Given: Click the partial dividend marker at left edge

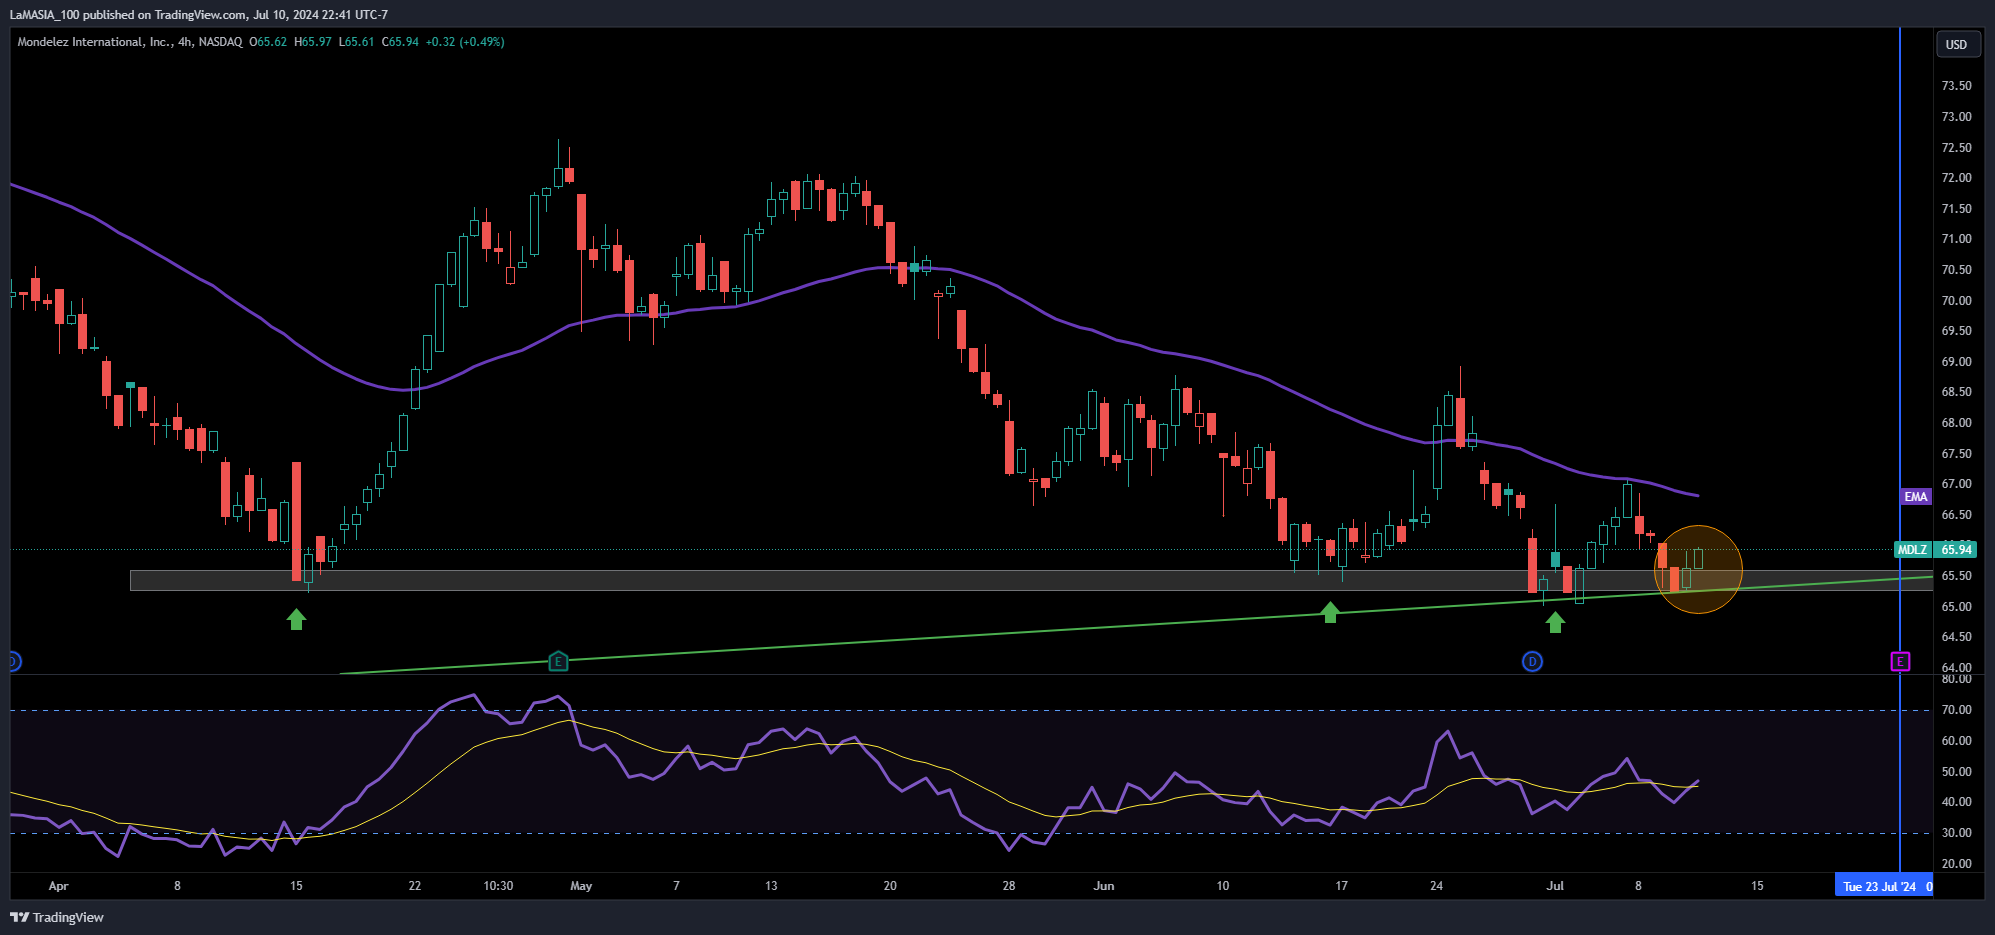Looking at the screenshot, I should click(x=14, y=661).
